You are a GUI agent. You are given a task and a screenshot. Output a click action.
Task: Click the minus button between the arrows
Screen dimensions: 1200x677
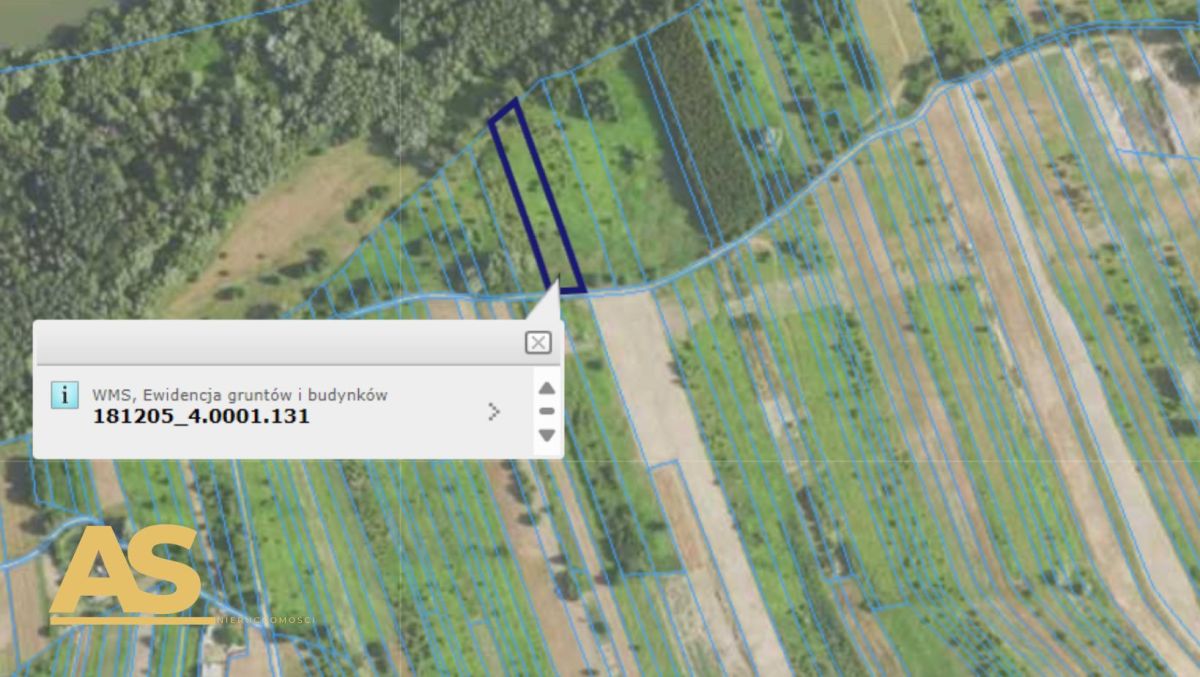[x=546, y=411]
